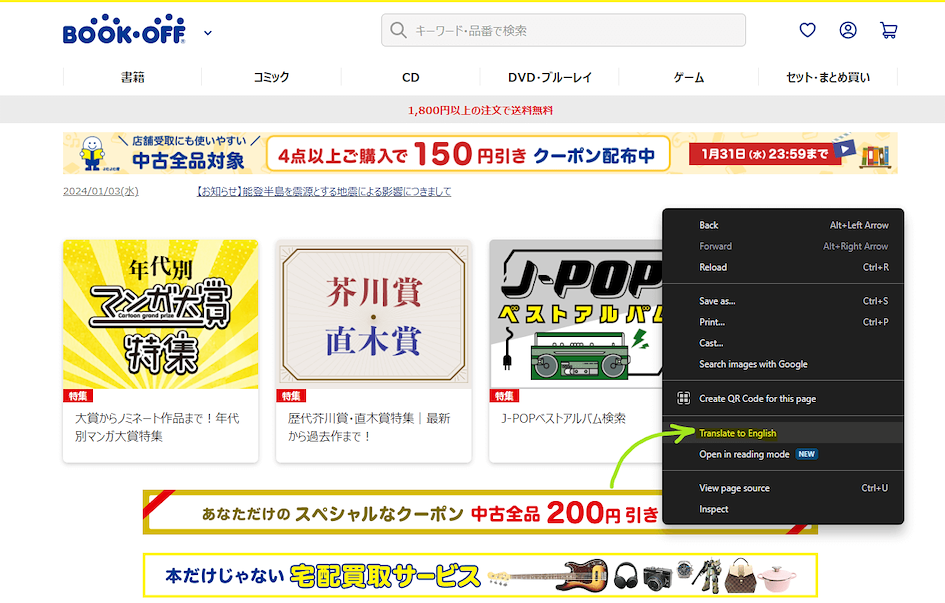Select the CD category tab

(x=410, y=77)
